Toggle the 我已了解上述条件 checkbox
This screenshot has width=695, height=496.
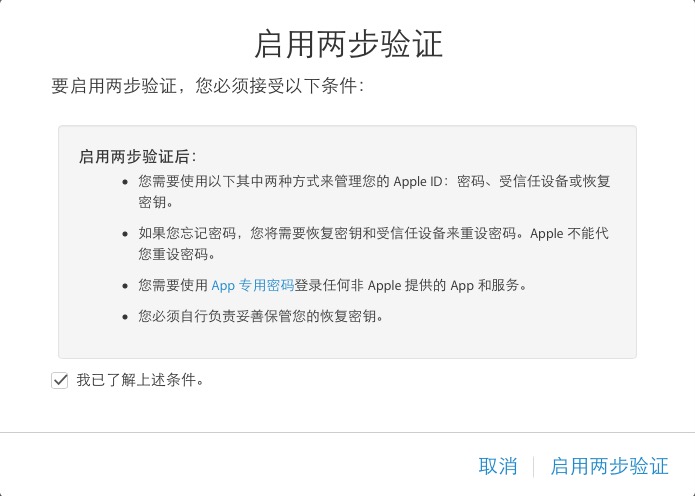coord(59,380)
